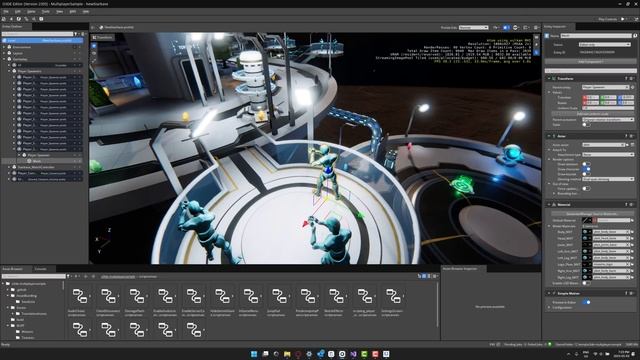Click the Add non-uniform scale button

[x=592, y=114]
